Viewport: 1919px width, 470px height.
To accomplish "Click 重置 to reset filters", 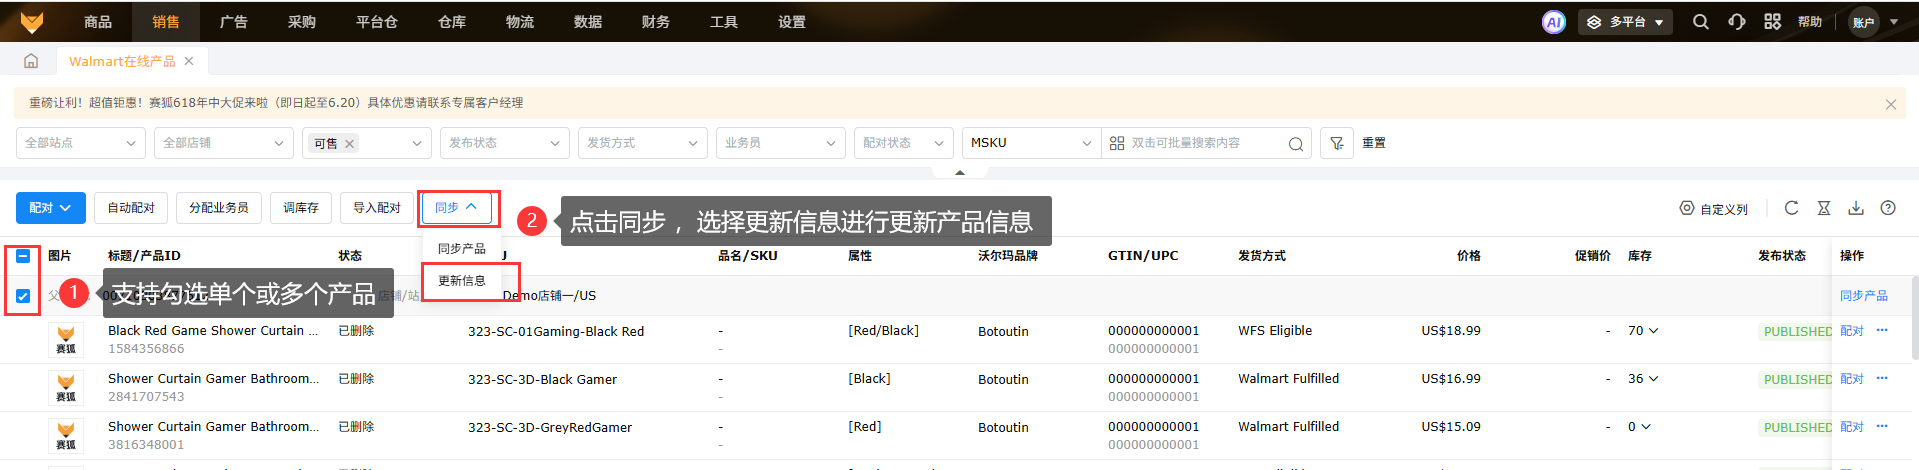I will 1374,143.
